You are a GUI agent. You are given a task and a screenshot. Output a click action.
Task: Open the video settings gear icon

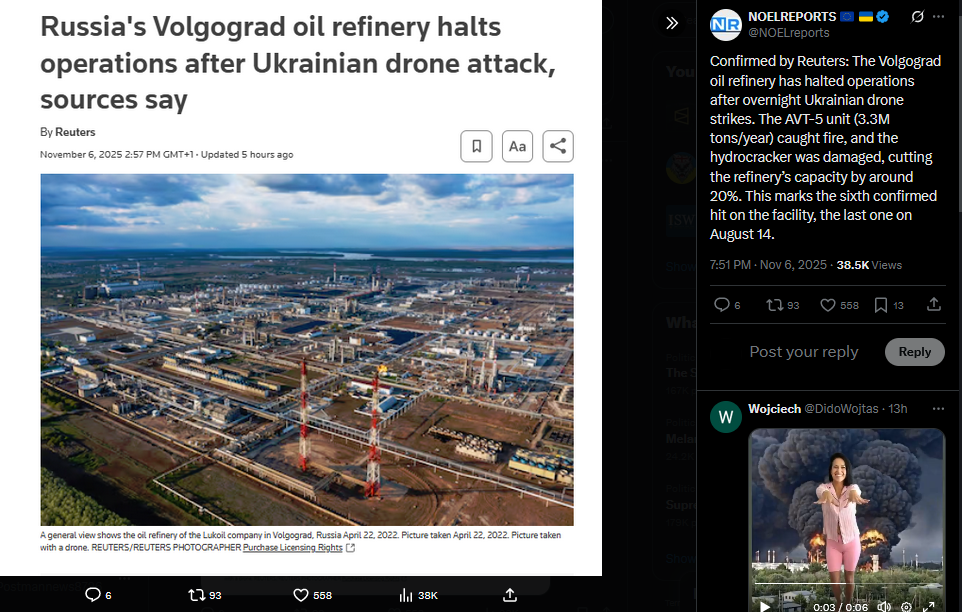[906, 606]
